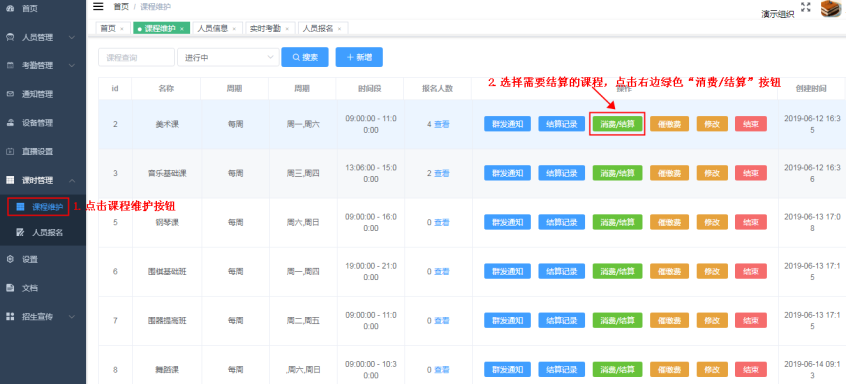Click 修改 for 围棋基础班
This screenshot has height=384, width=846.
click(712, 271)
